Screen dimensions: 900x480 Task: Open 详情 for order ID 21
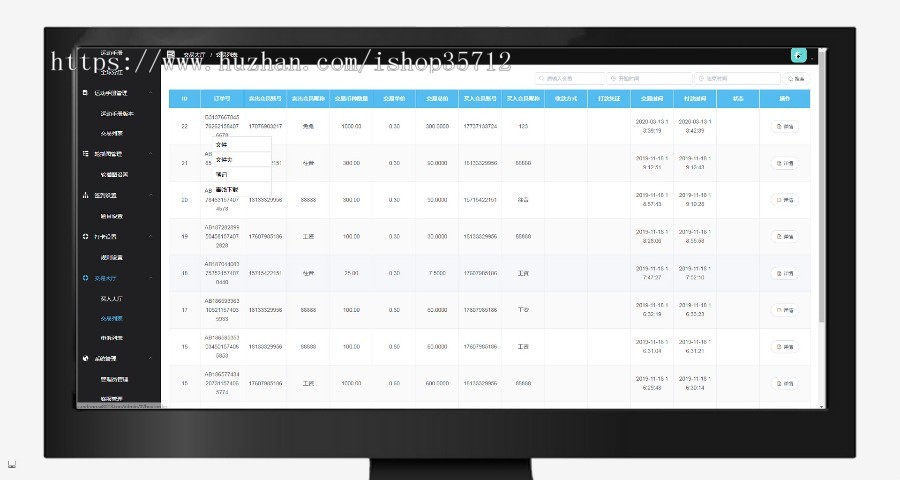(785, 163)
